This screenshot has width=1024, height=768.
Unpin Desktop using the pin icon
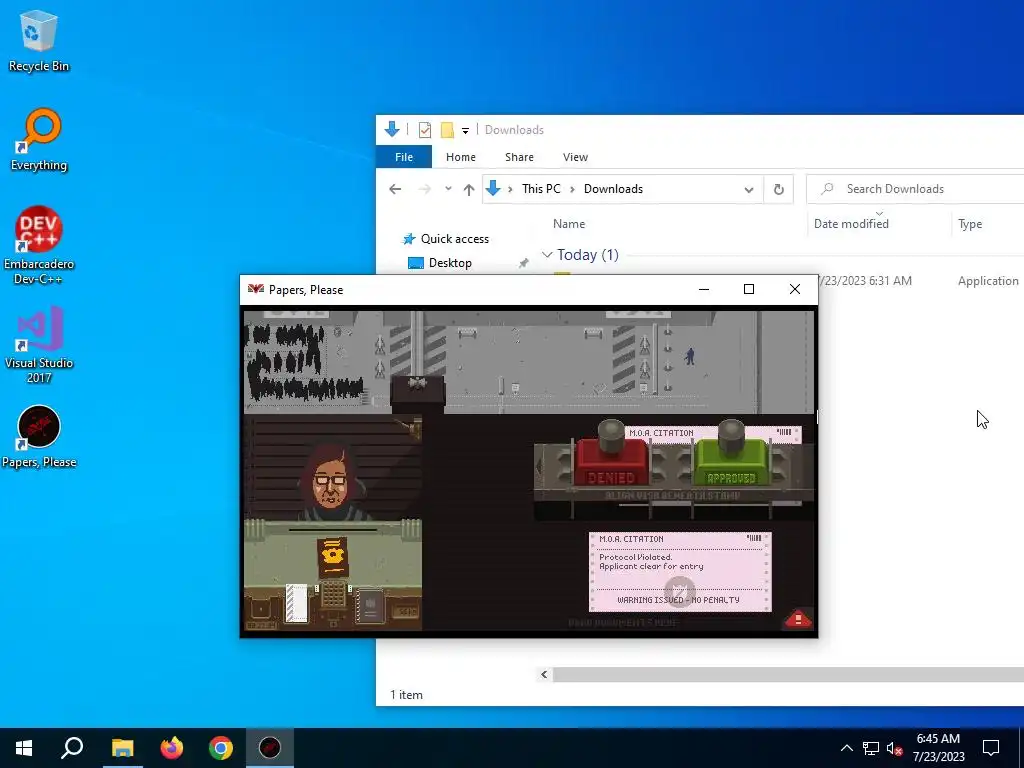[523, 263]
